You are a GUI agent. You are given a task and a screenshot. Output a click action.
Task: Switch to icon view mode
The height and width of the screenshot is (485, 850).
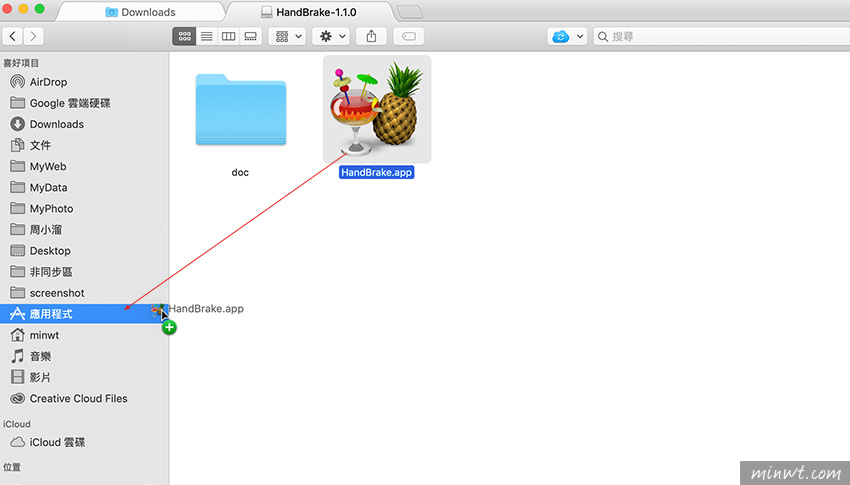click(184, 36)
